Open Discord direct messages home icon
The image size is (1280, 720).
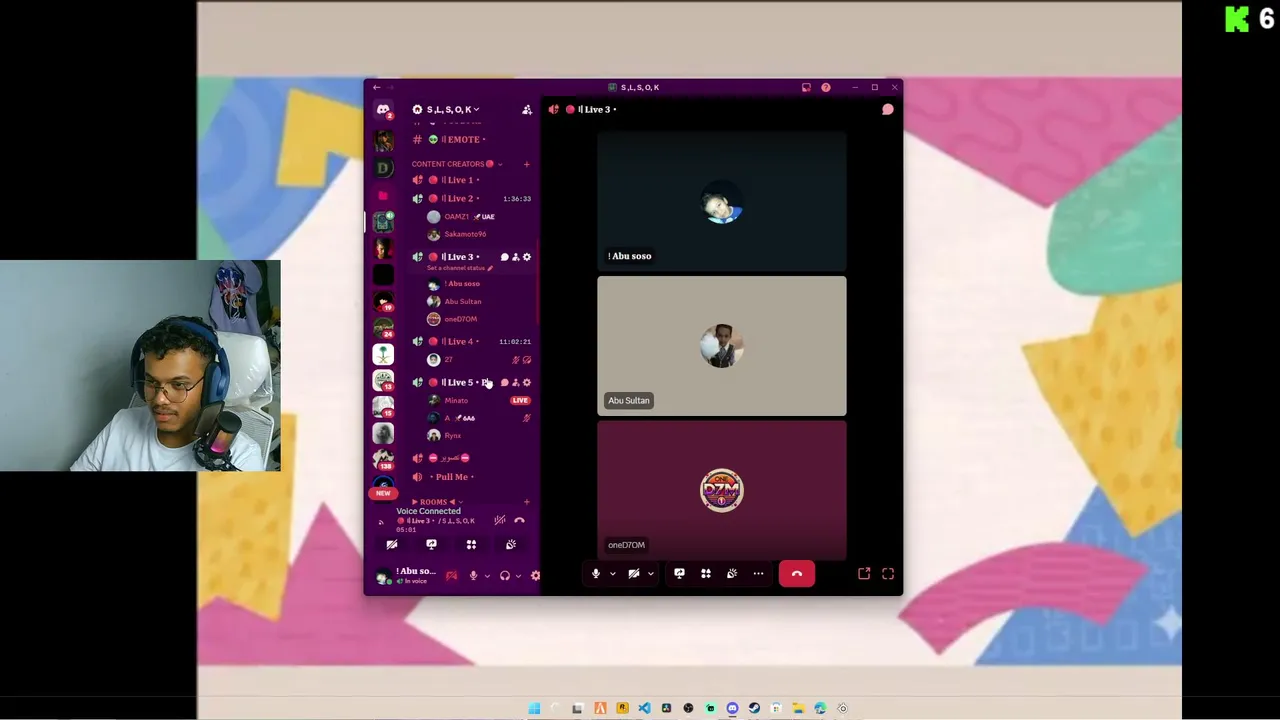[383, 110]
